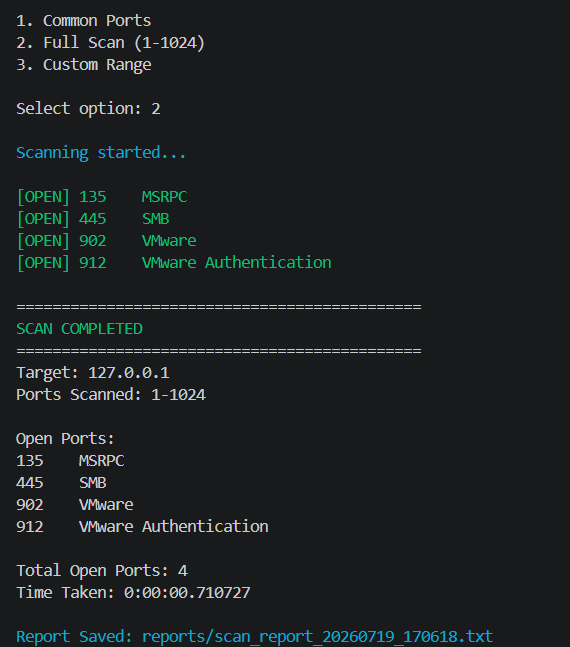Click the open port 135 MSRPC line
The width and height of the screenshot is (570, 647).
pos(102,197)
